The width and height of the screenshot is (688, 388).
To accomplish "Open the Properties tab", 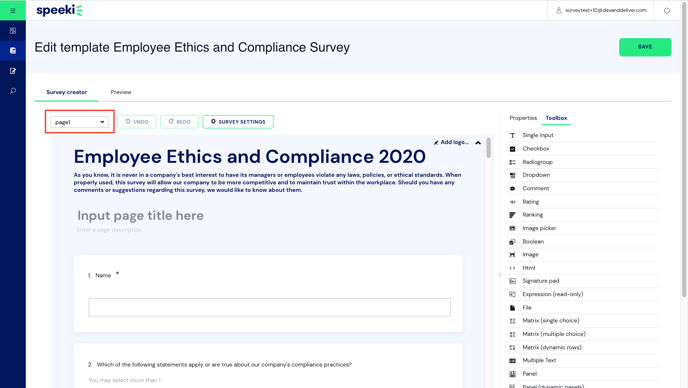I will [523, 118].
